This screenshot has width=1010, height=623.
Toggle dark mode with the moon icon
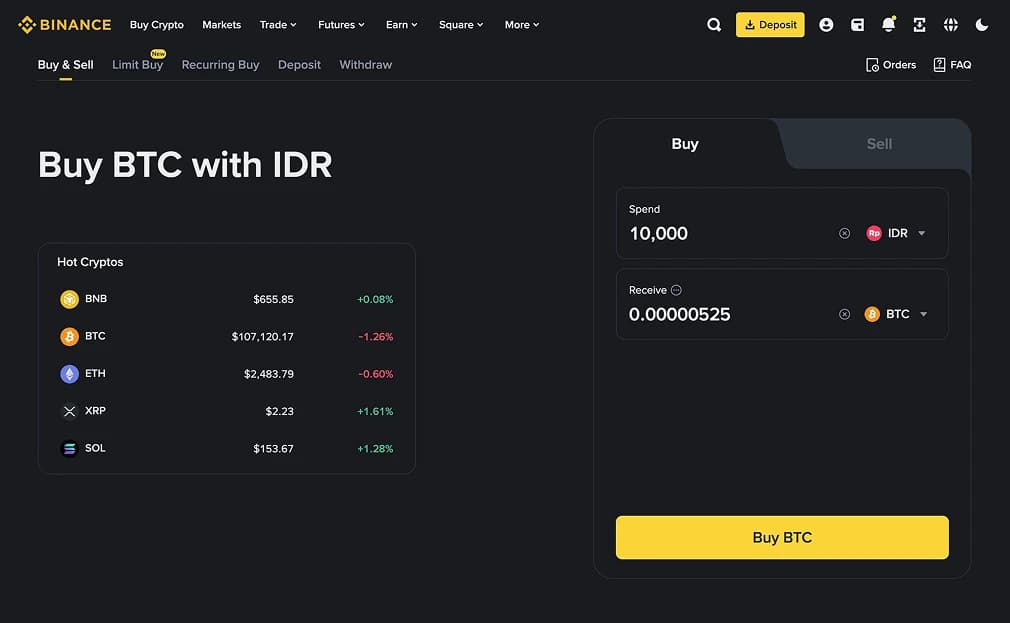coord(982,24)
